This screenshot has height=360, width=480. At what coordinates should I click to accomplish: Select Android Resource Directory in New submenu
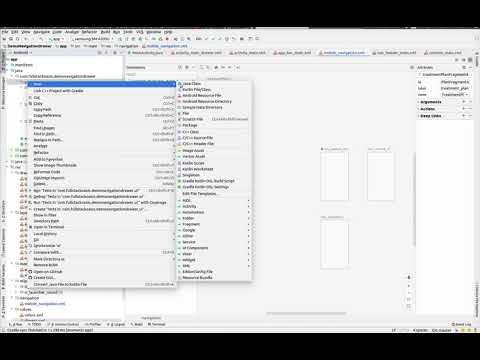(x=214, y=101)
